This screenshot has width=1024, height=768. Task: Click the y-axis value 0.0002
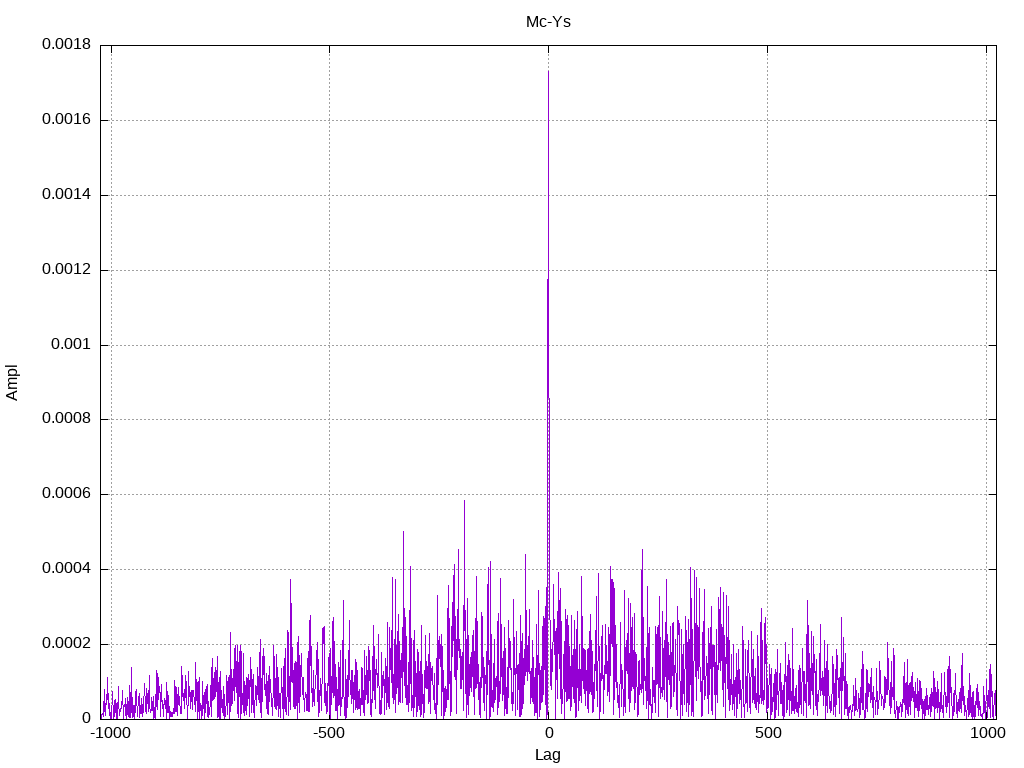click(67, 643)
